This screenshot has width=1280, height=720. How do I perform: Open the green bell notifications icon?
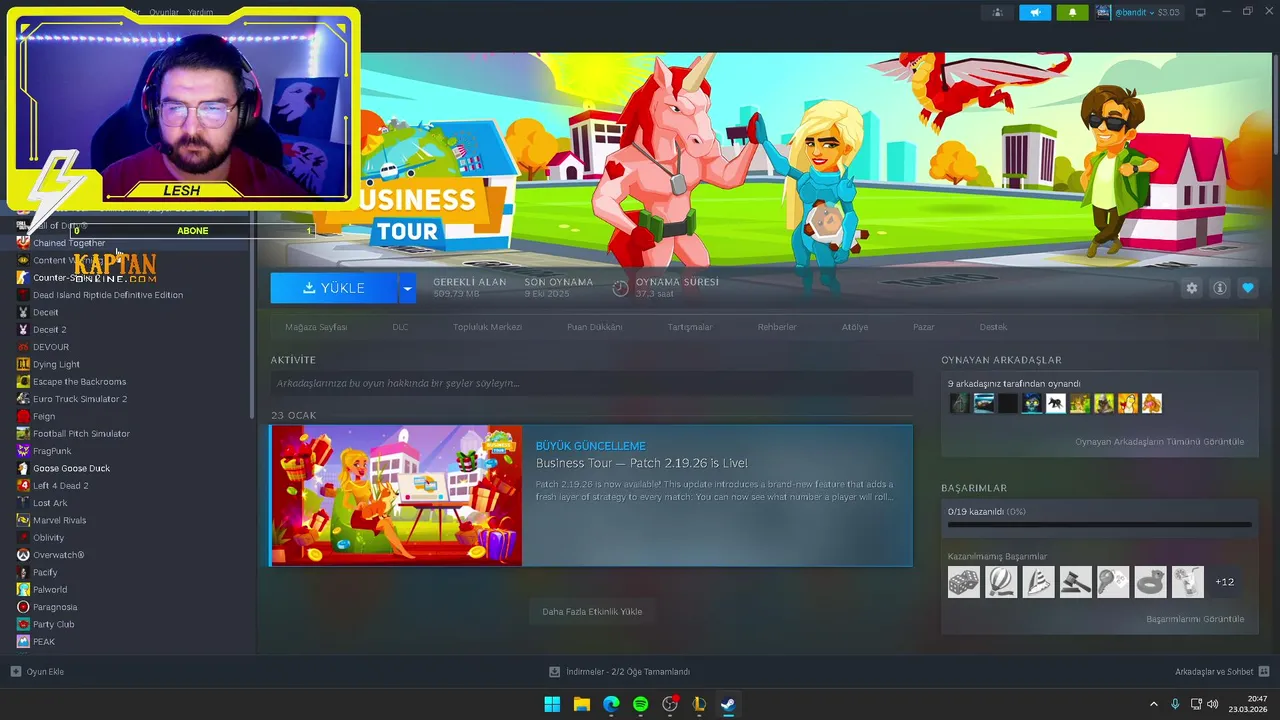coord(1073,12)
